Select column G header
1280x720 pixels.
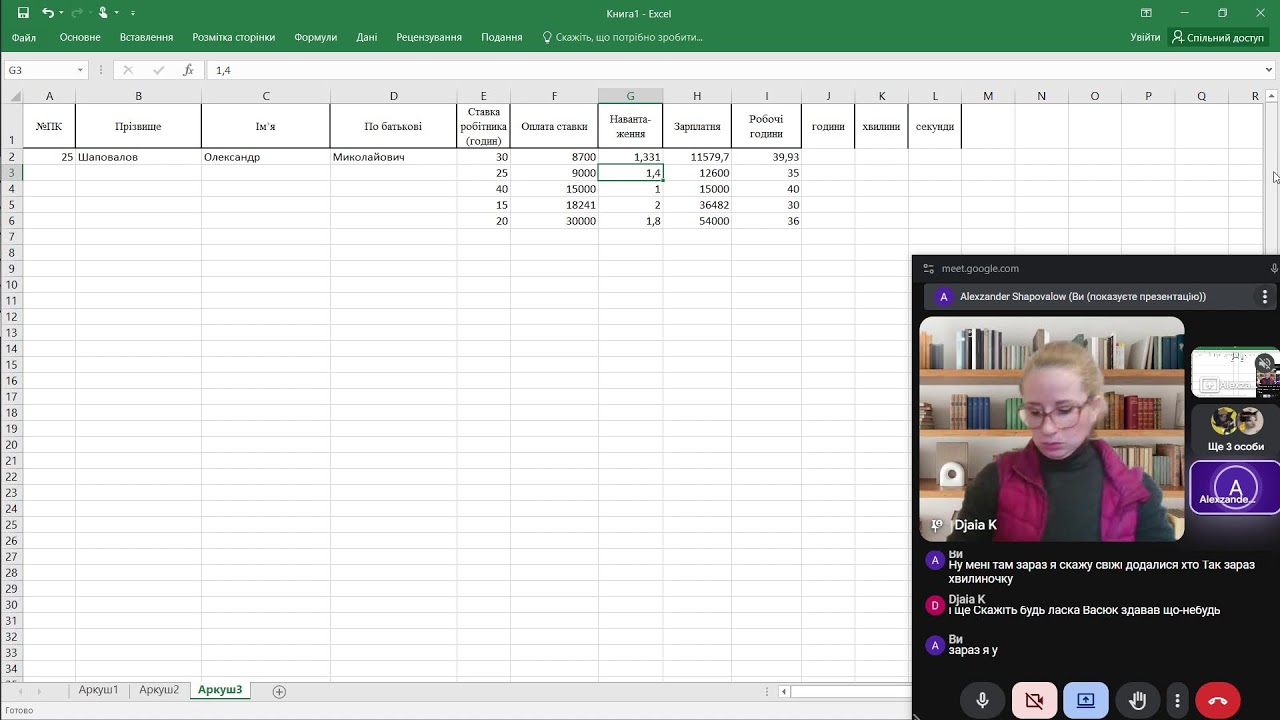tap(630, 96)
